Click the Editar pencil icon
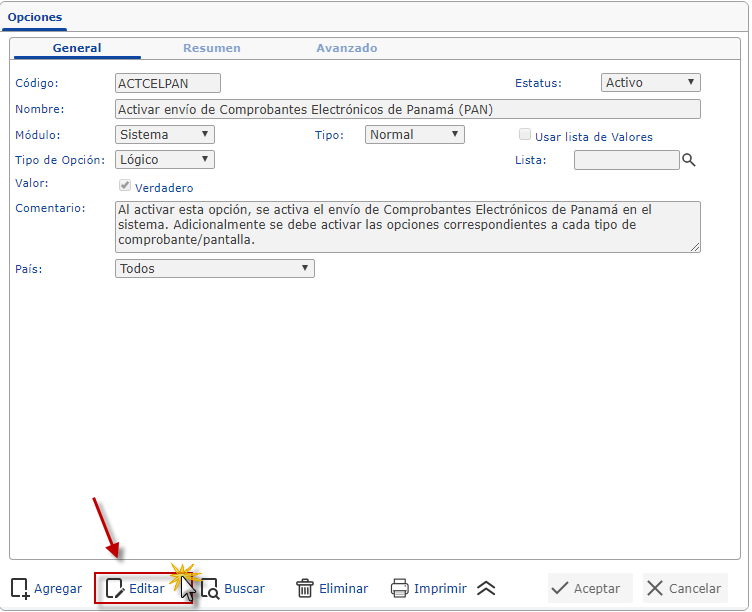This screenshot has width=752, height=612. [x=115, y=588]
